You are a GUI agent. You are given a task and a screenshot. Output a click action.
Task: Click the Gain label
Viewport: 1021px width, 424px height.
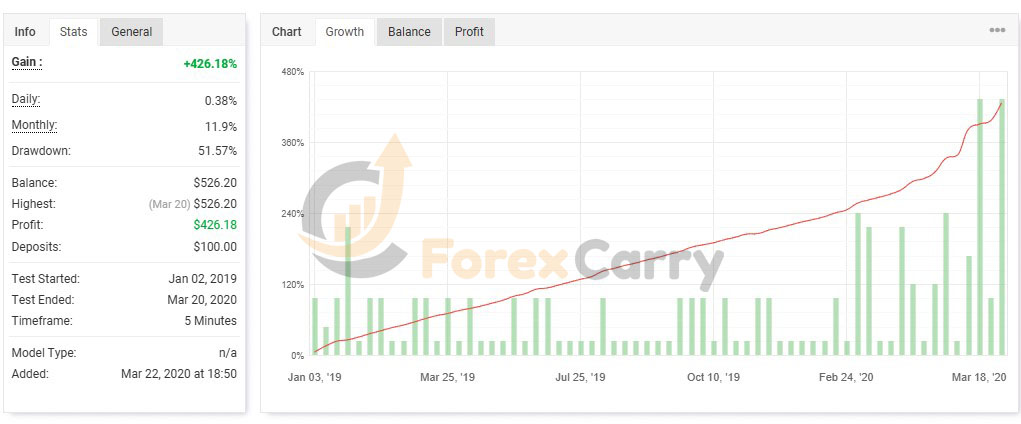pos(27,63)
